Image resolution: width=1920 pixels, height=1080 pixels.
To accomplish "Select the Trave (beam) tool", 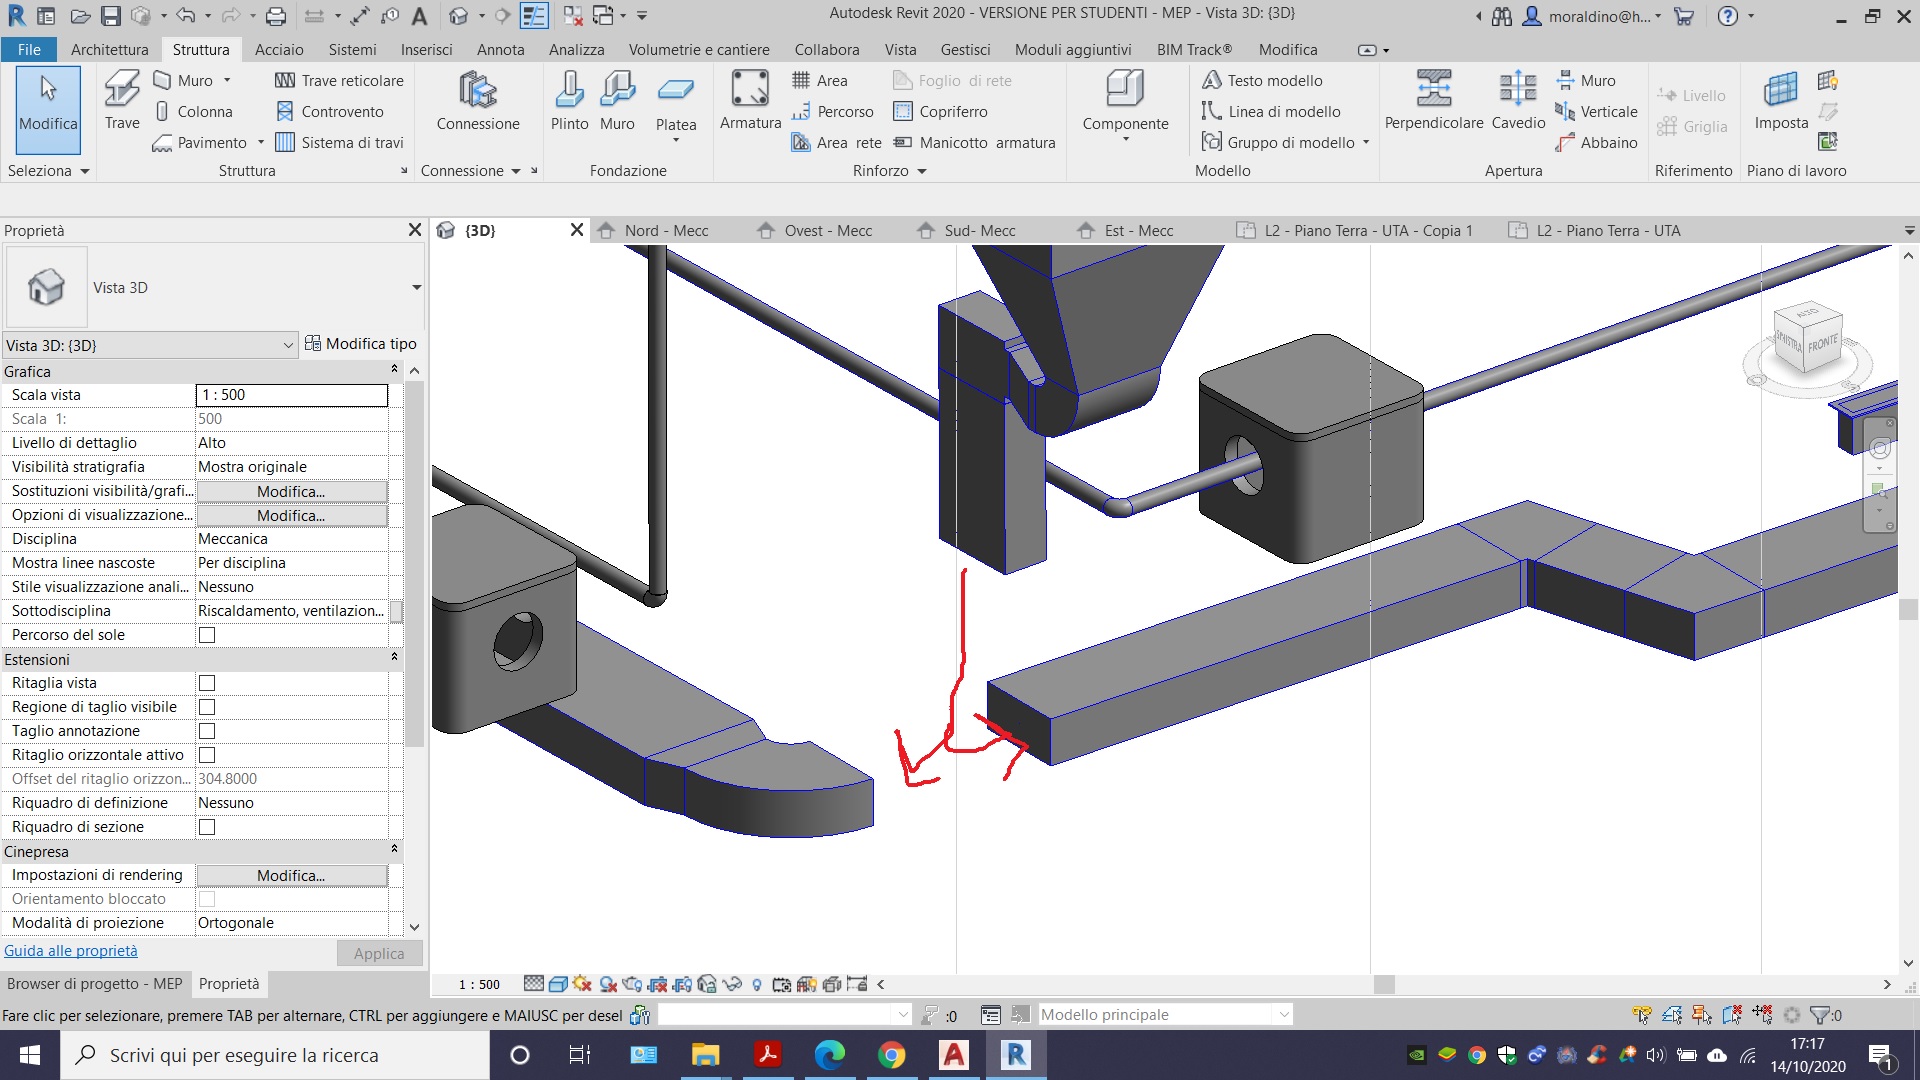I will pyautogui.click(x=122, y=100).
